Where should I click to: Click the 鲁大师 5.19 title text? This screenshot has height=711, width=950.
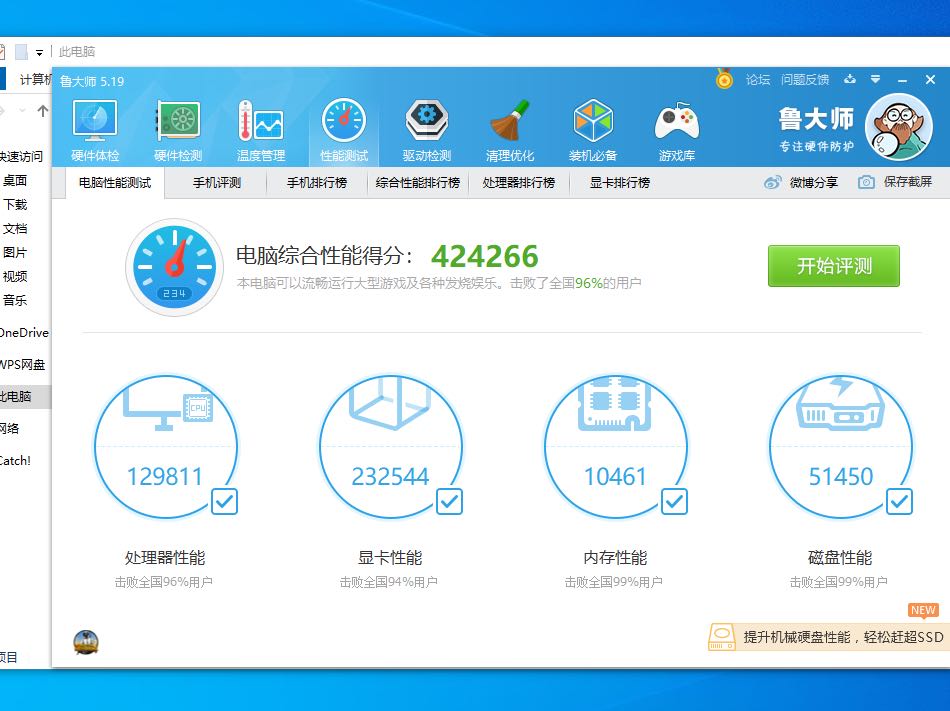pos(92,81)
